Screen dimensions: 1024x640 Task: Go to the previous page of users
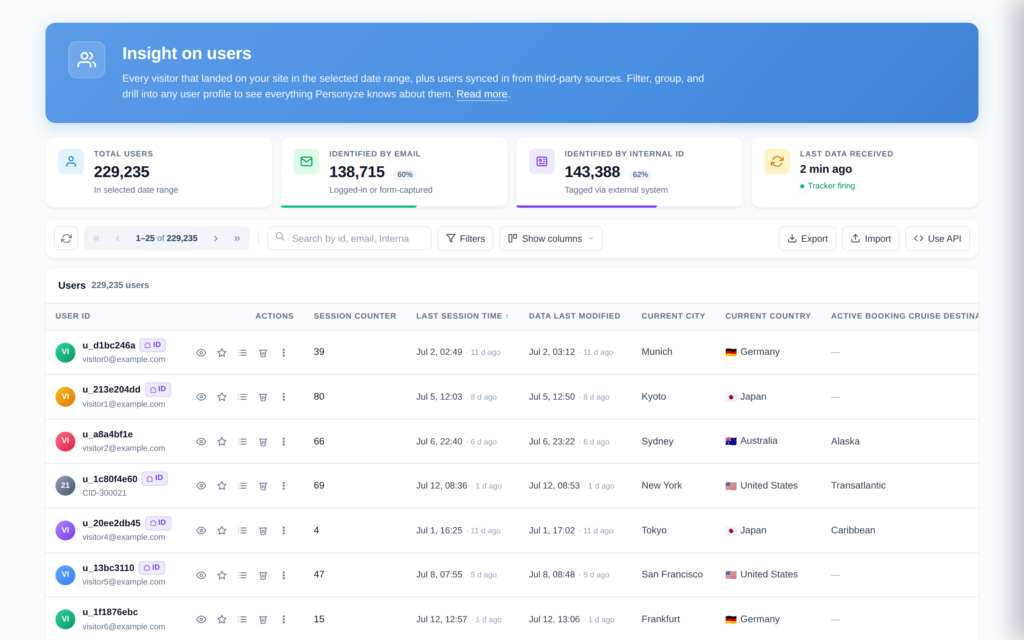118,238
